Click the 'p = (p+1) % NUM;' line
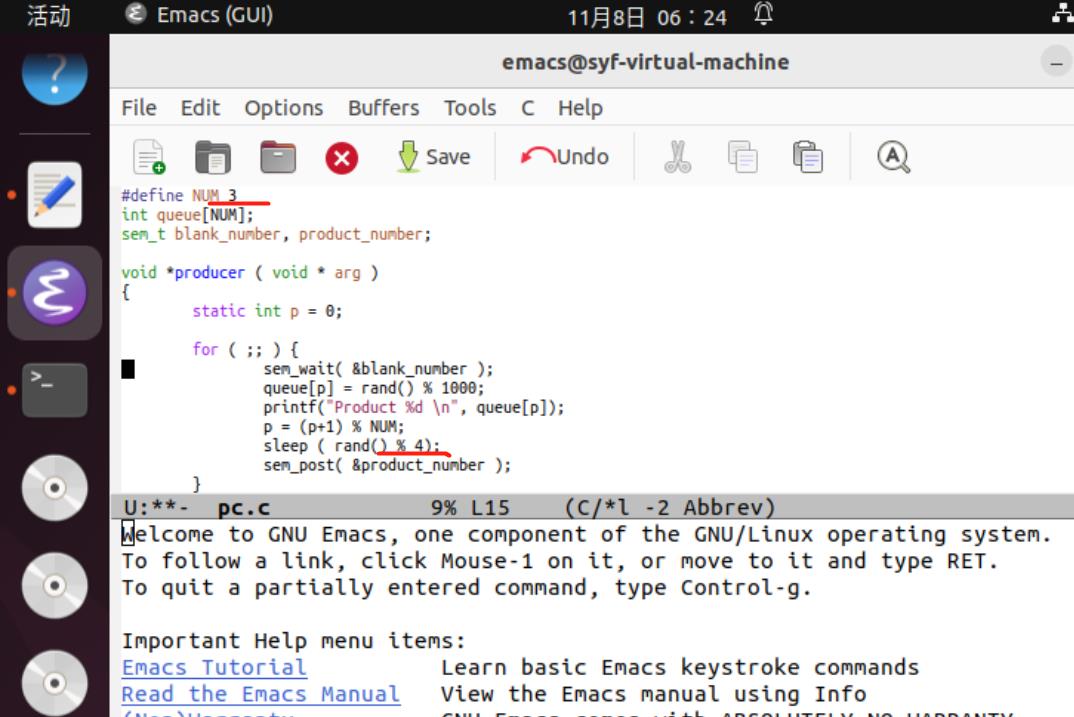1074x717 pixels. (334, 427)
